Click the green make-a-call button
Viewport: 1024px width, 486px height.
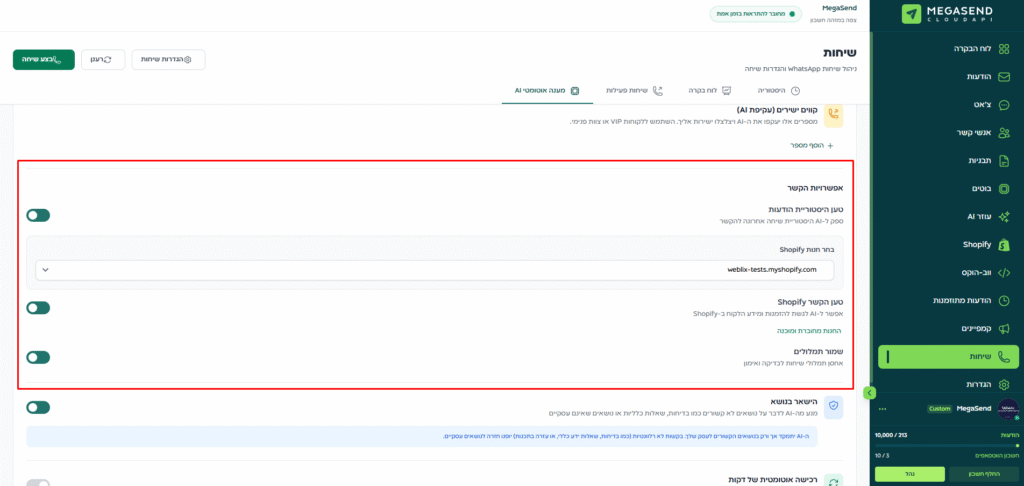tap(44, 59)
